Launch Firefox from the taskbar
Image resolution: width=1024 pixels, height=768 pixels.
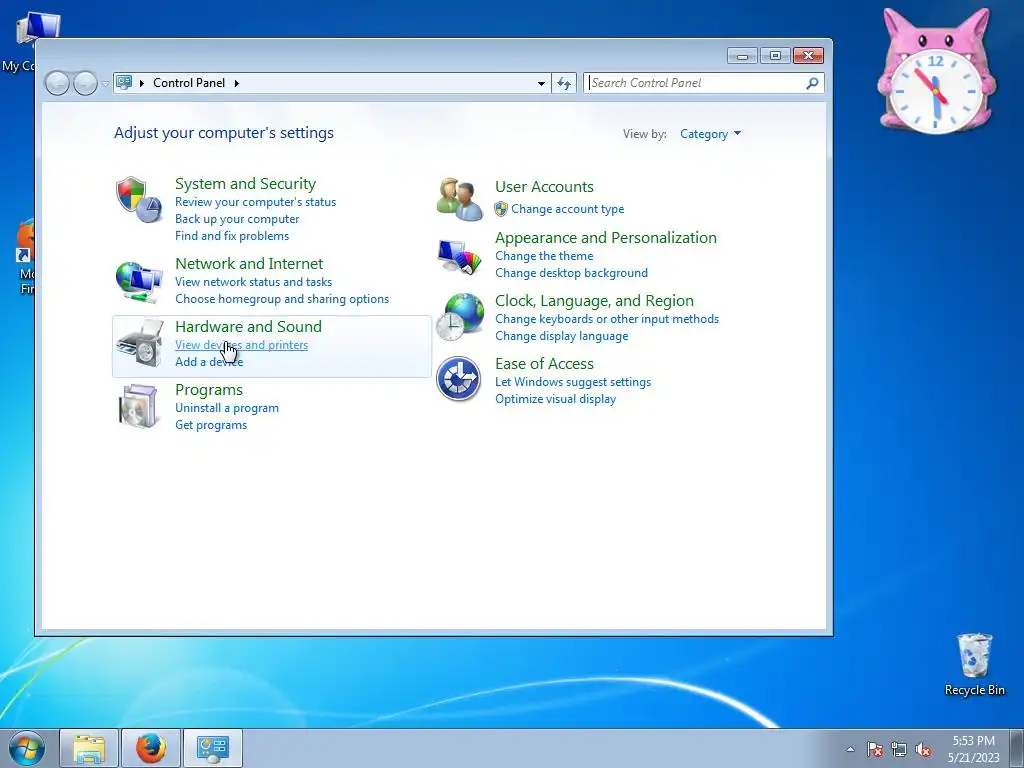tap(151, 748)
